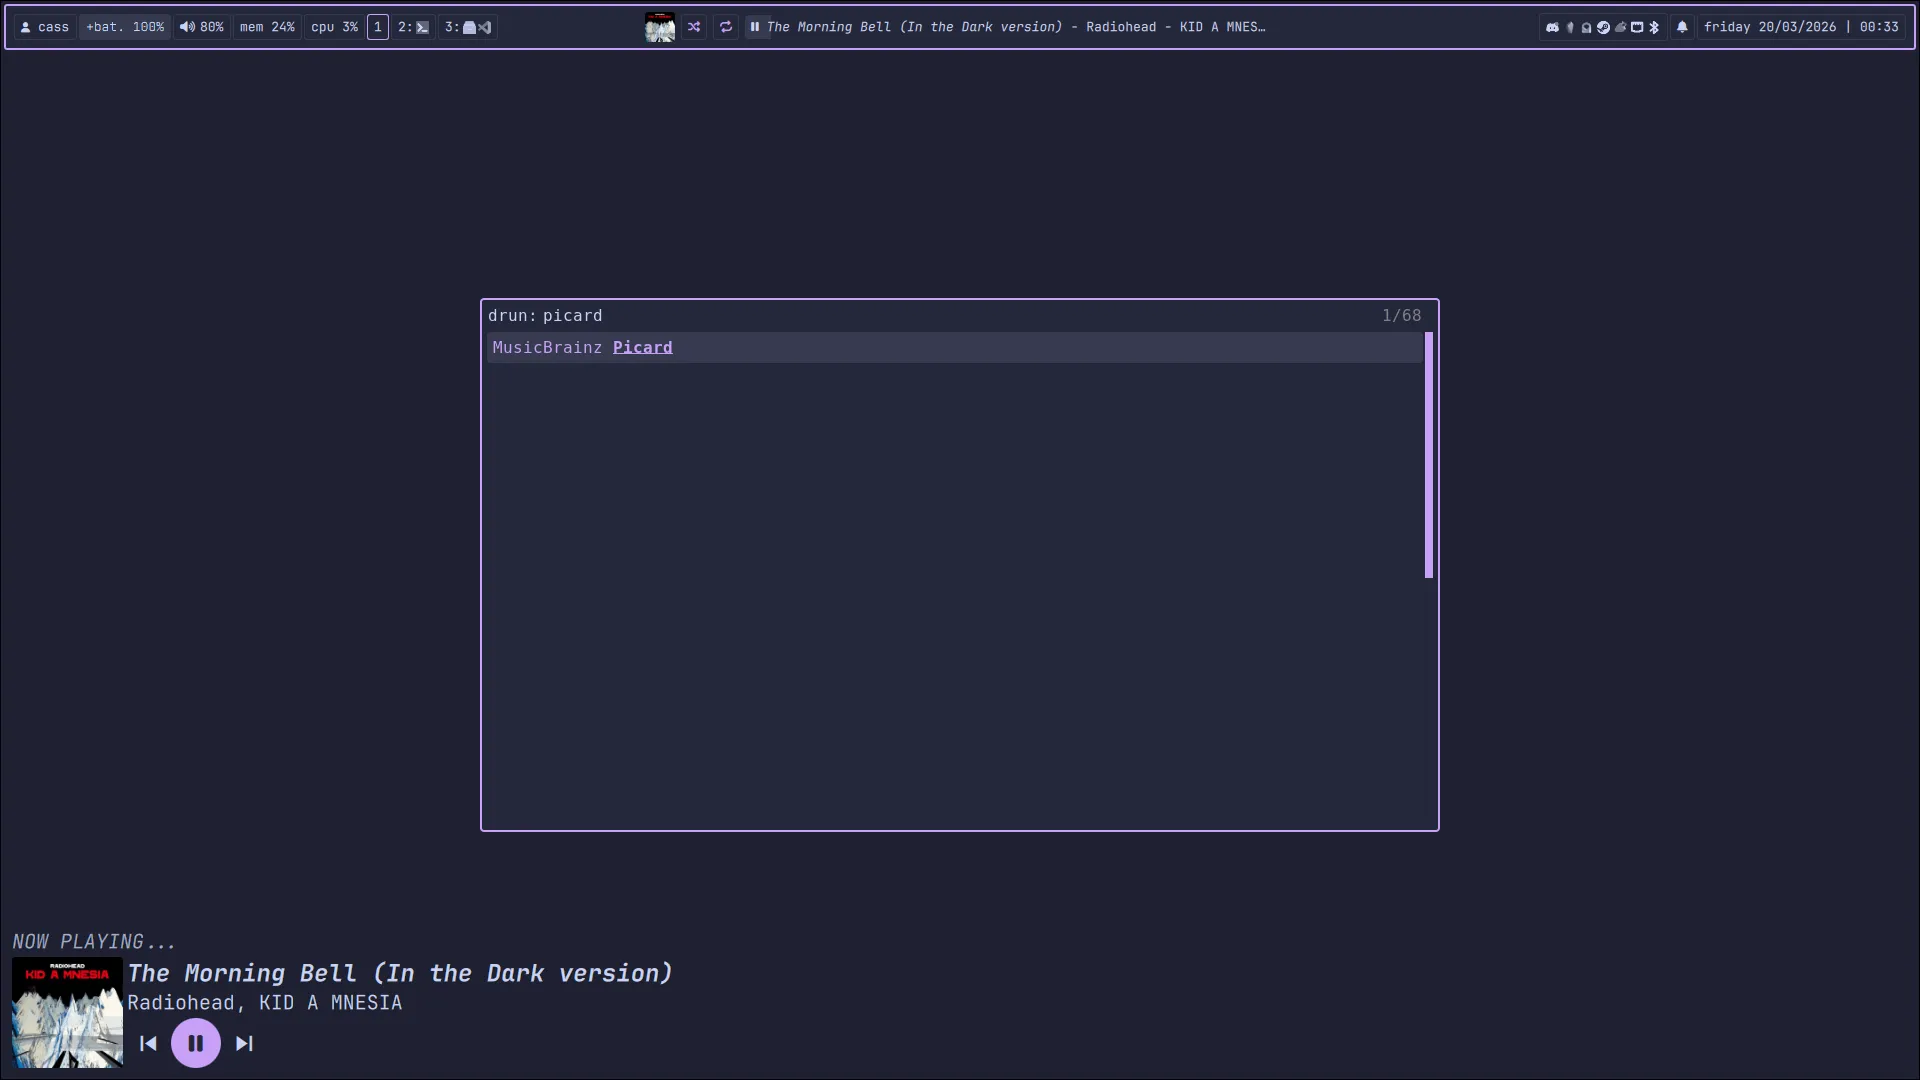Click the shuffle playback icon in status bar
This screenshot has height=1080, width=1920.
(694, 27)
